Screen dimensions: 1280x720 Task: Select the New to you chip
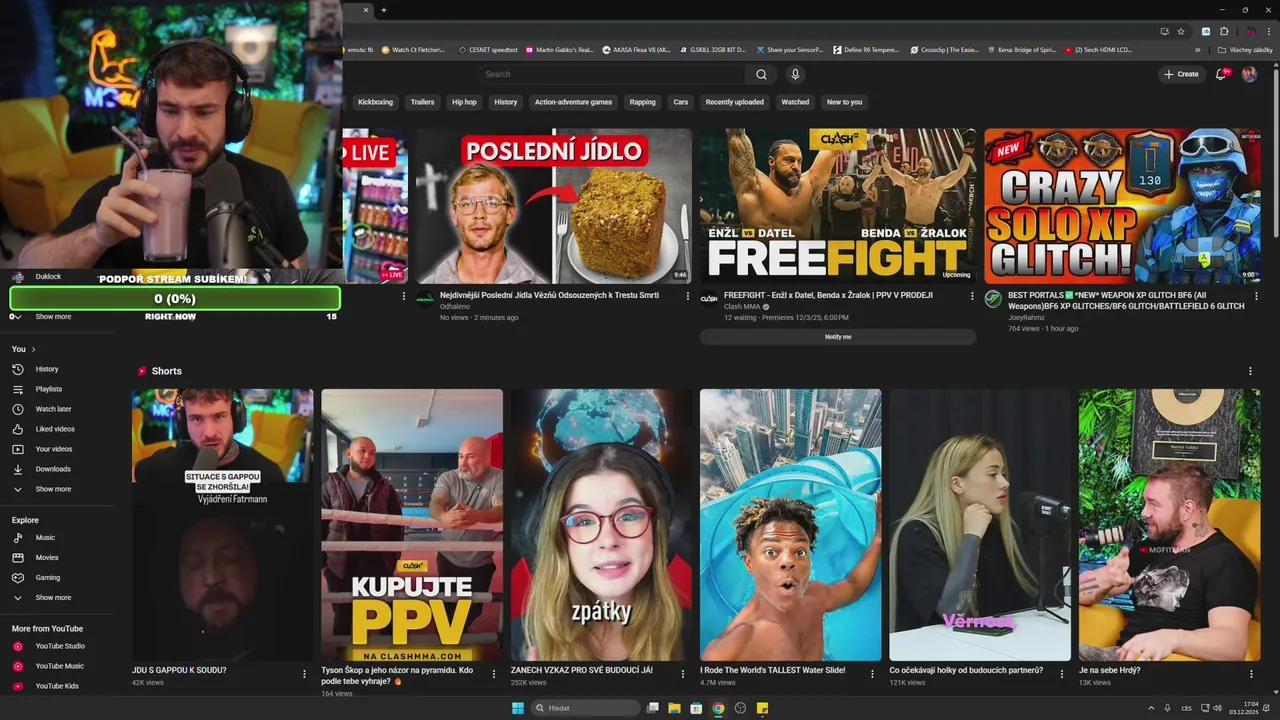point(844,102)
